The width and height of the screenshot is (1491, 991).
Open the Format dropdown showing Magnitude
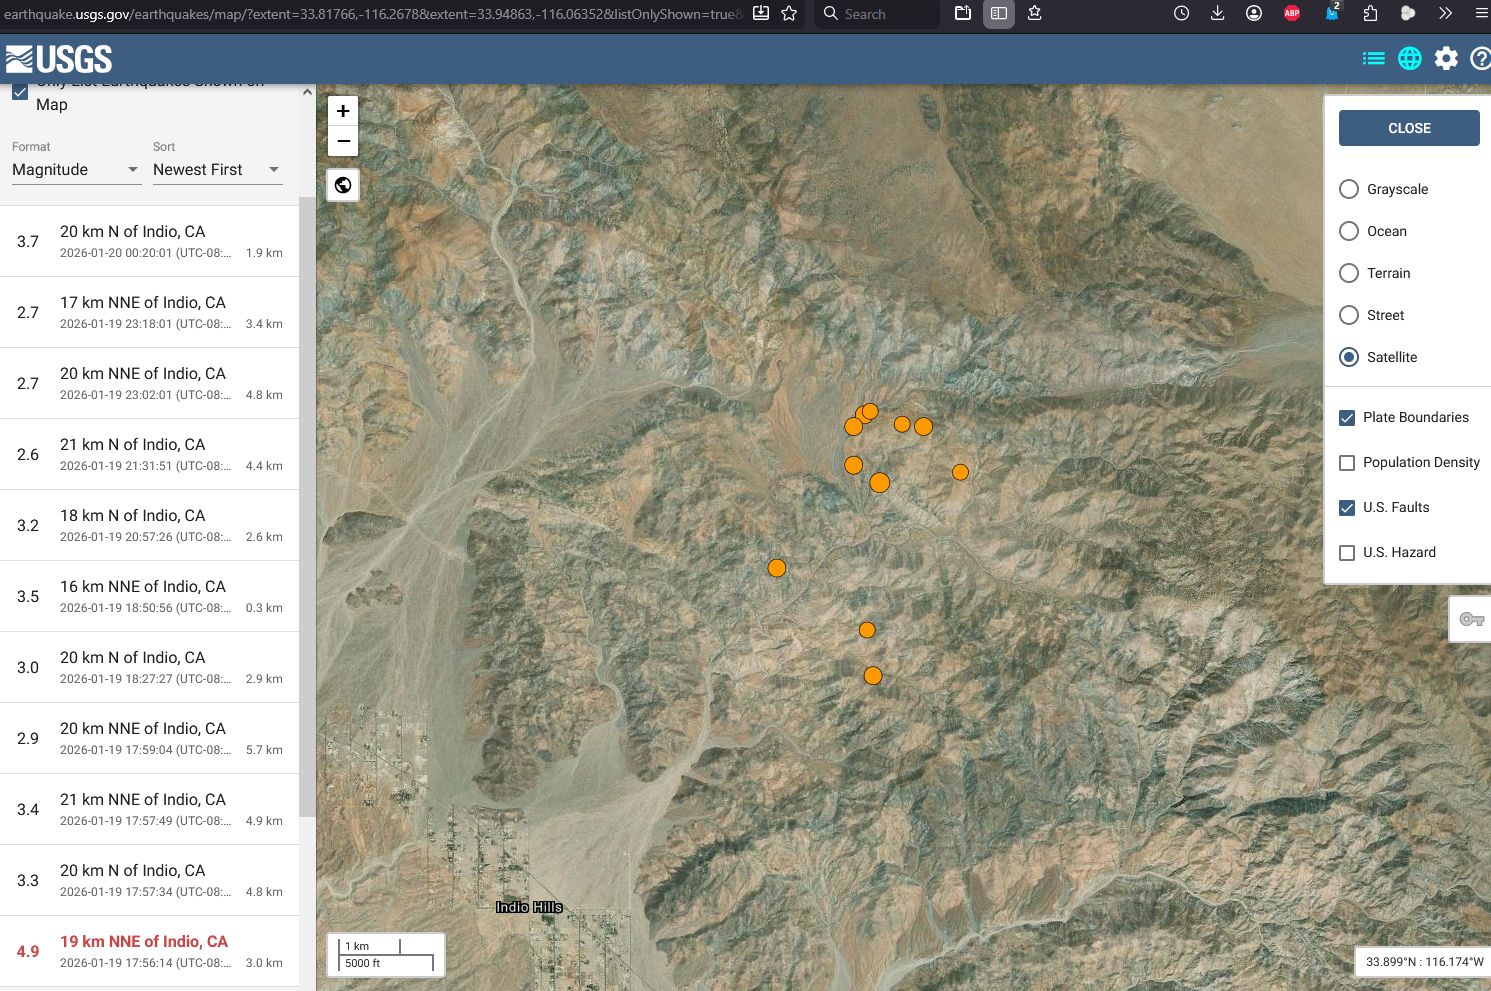point(75,170)
